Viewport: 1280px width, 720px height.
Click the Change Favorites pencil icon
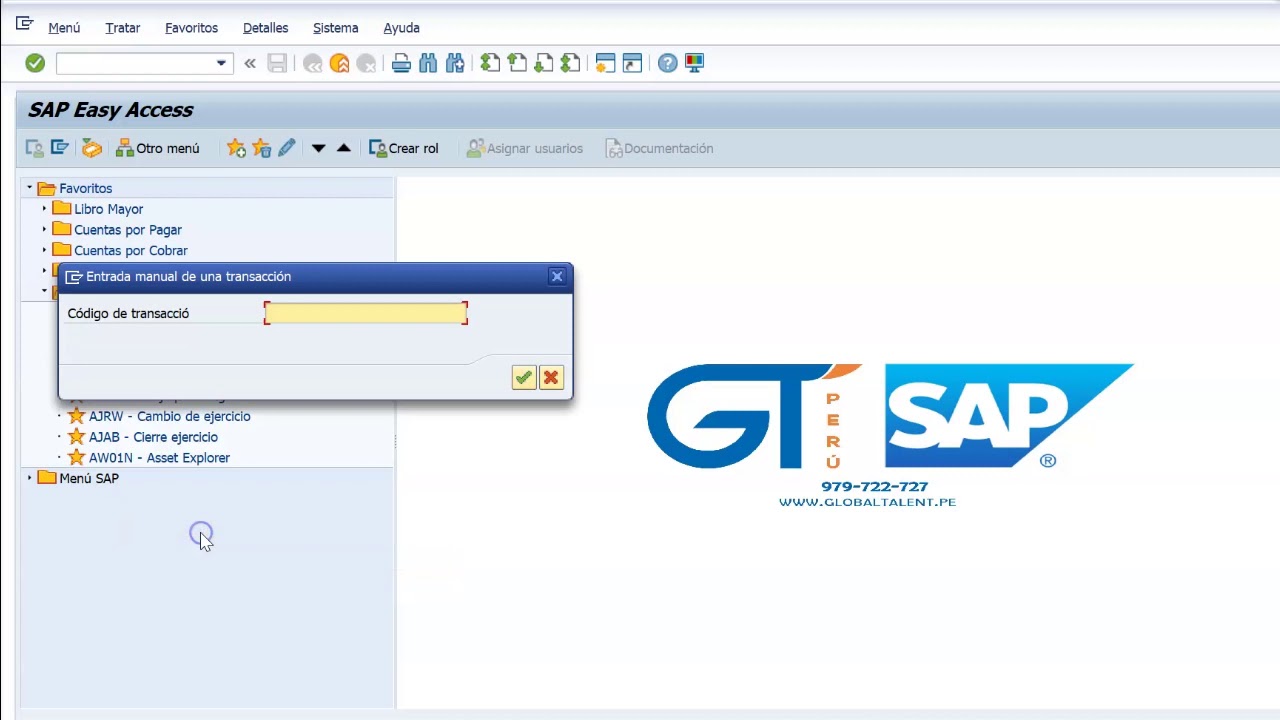click(287, 148)
